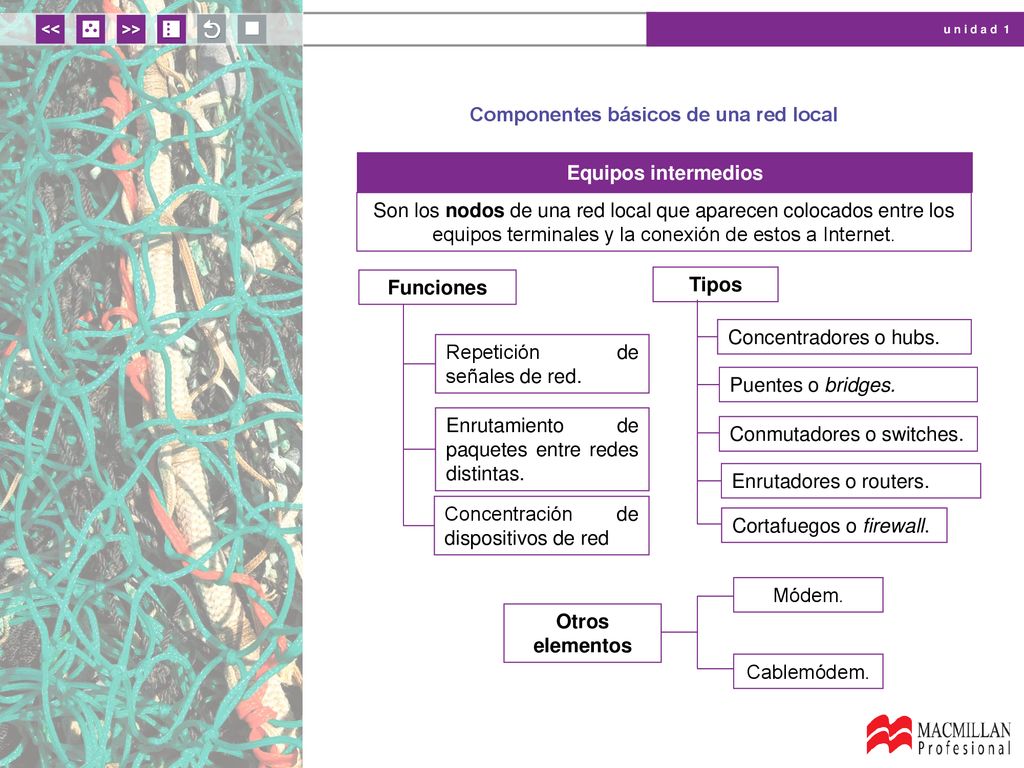Click 'Enrutadores o routers.' item

pyautogui.click(x=850, y=481)
